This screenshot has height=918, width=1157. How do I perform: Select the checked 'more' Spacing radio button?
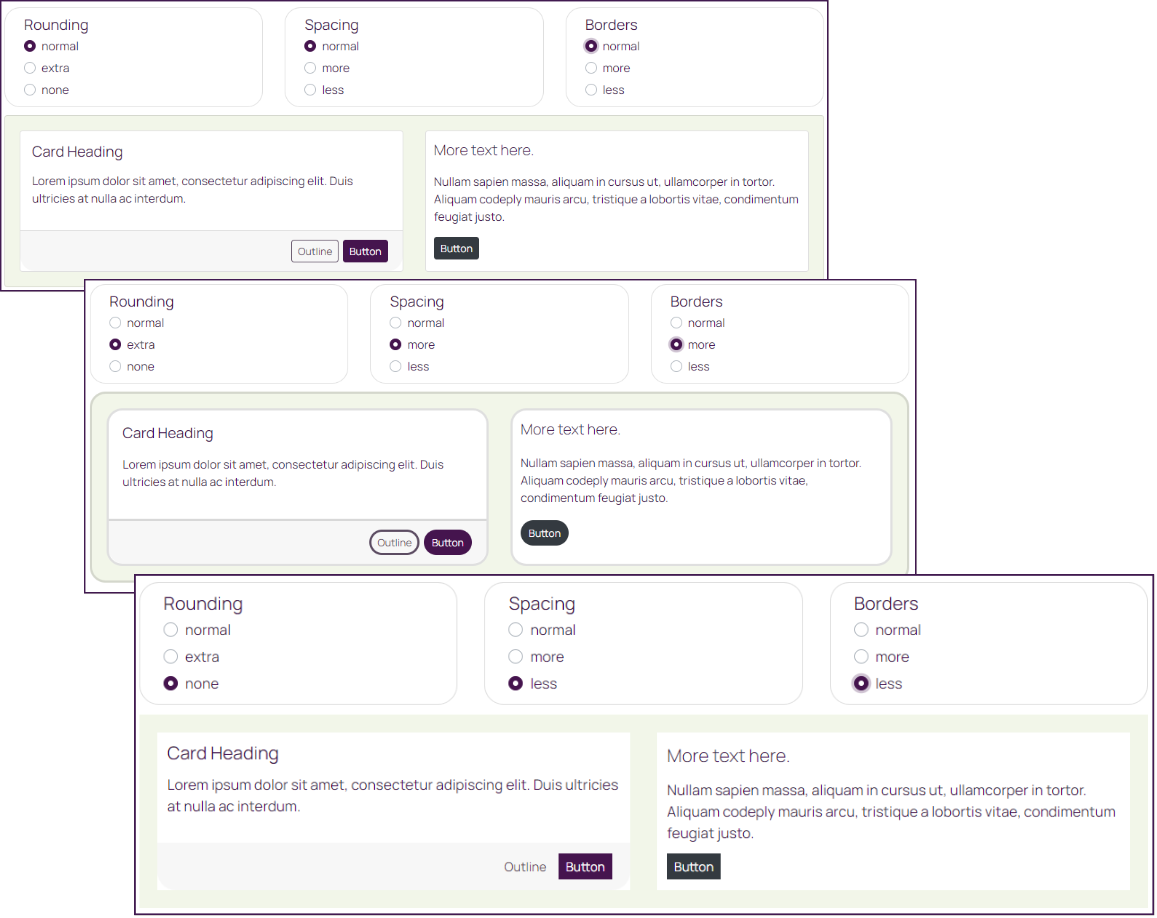(396, 345)
